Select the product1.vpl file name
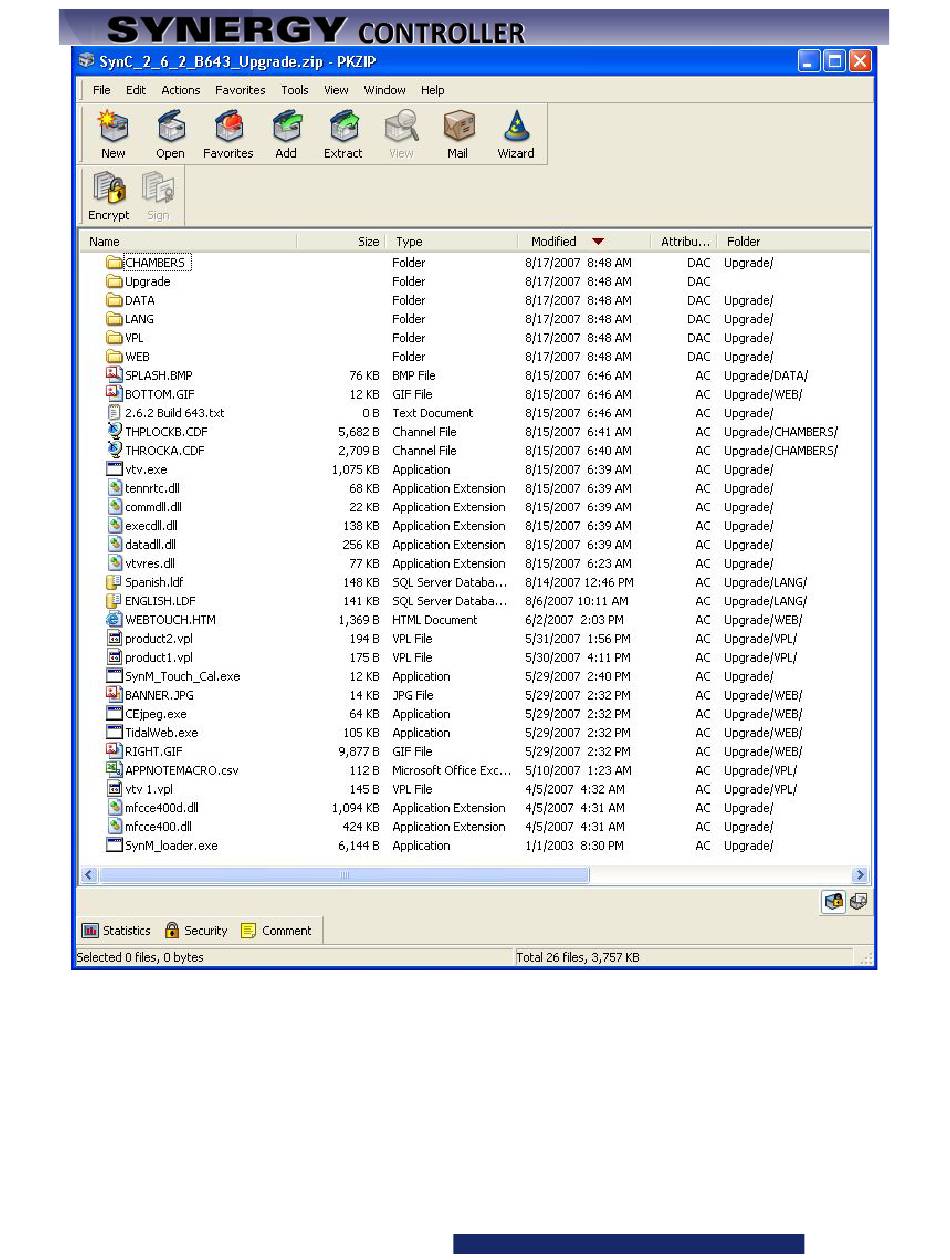Image resolution: width=950 pixels, height=1260 pixels. pyautogui.click(x=159, y=657)
